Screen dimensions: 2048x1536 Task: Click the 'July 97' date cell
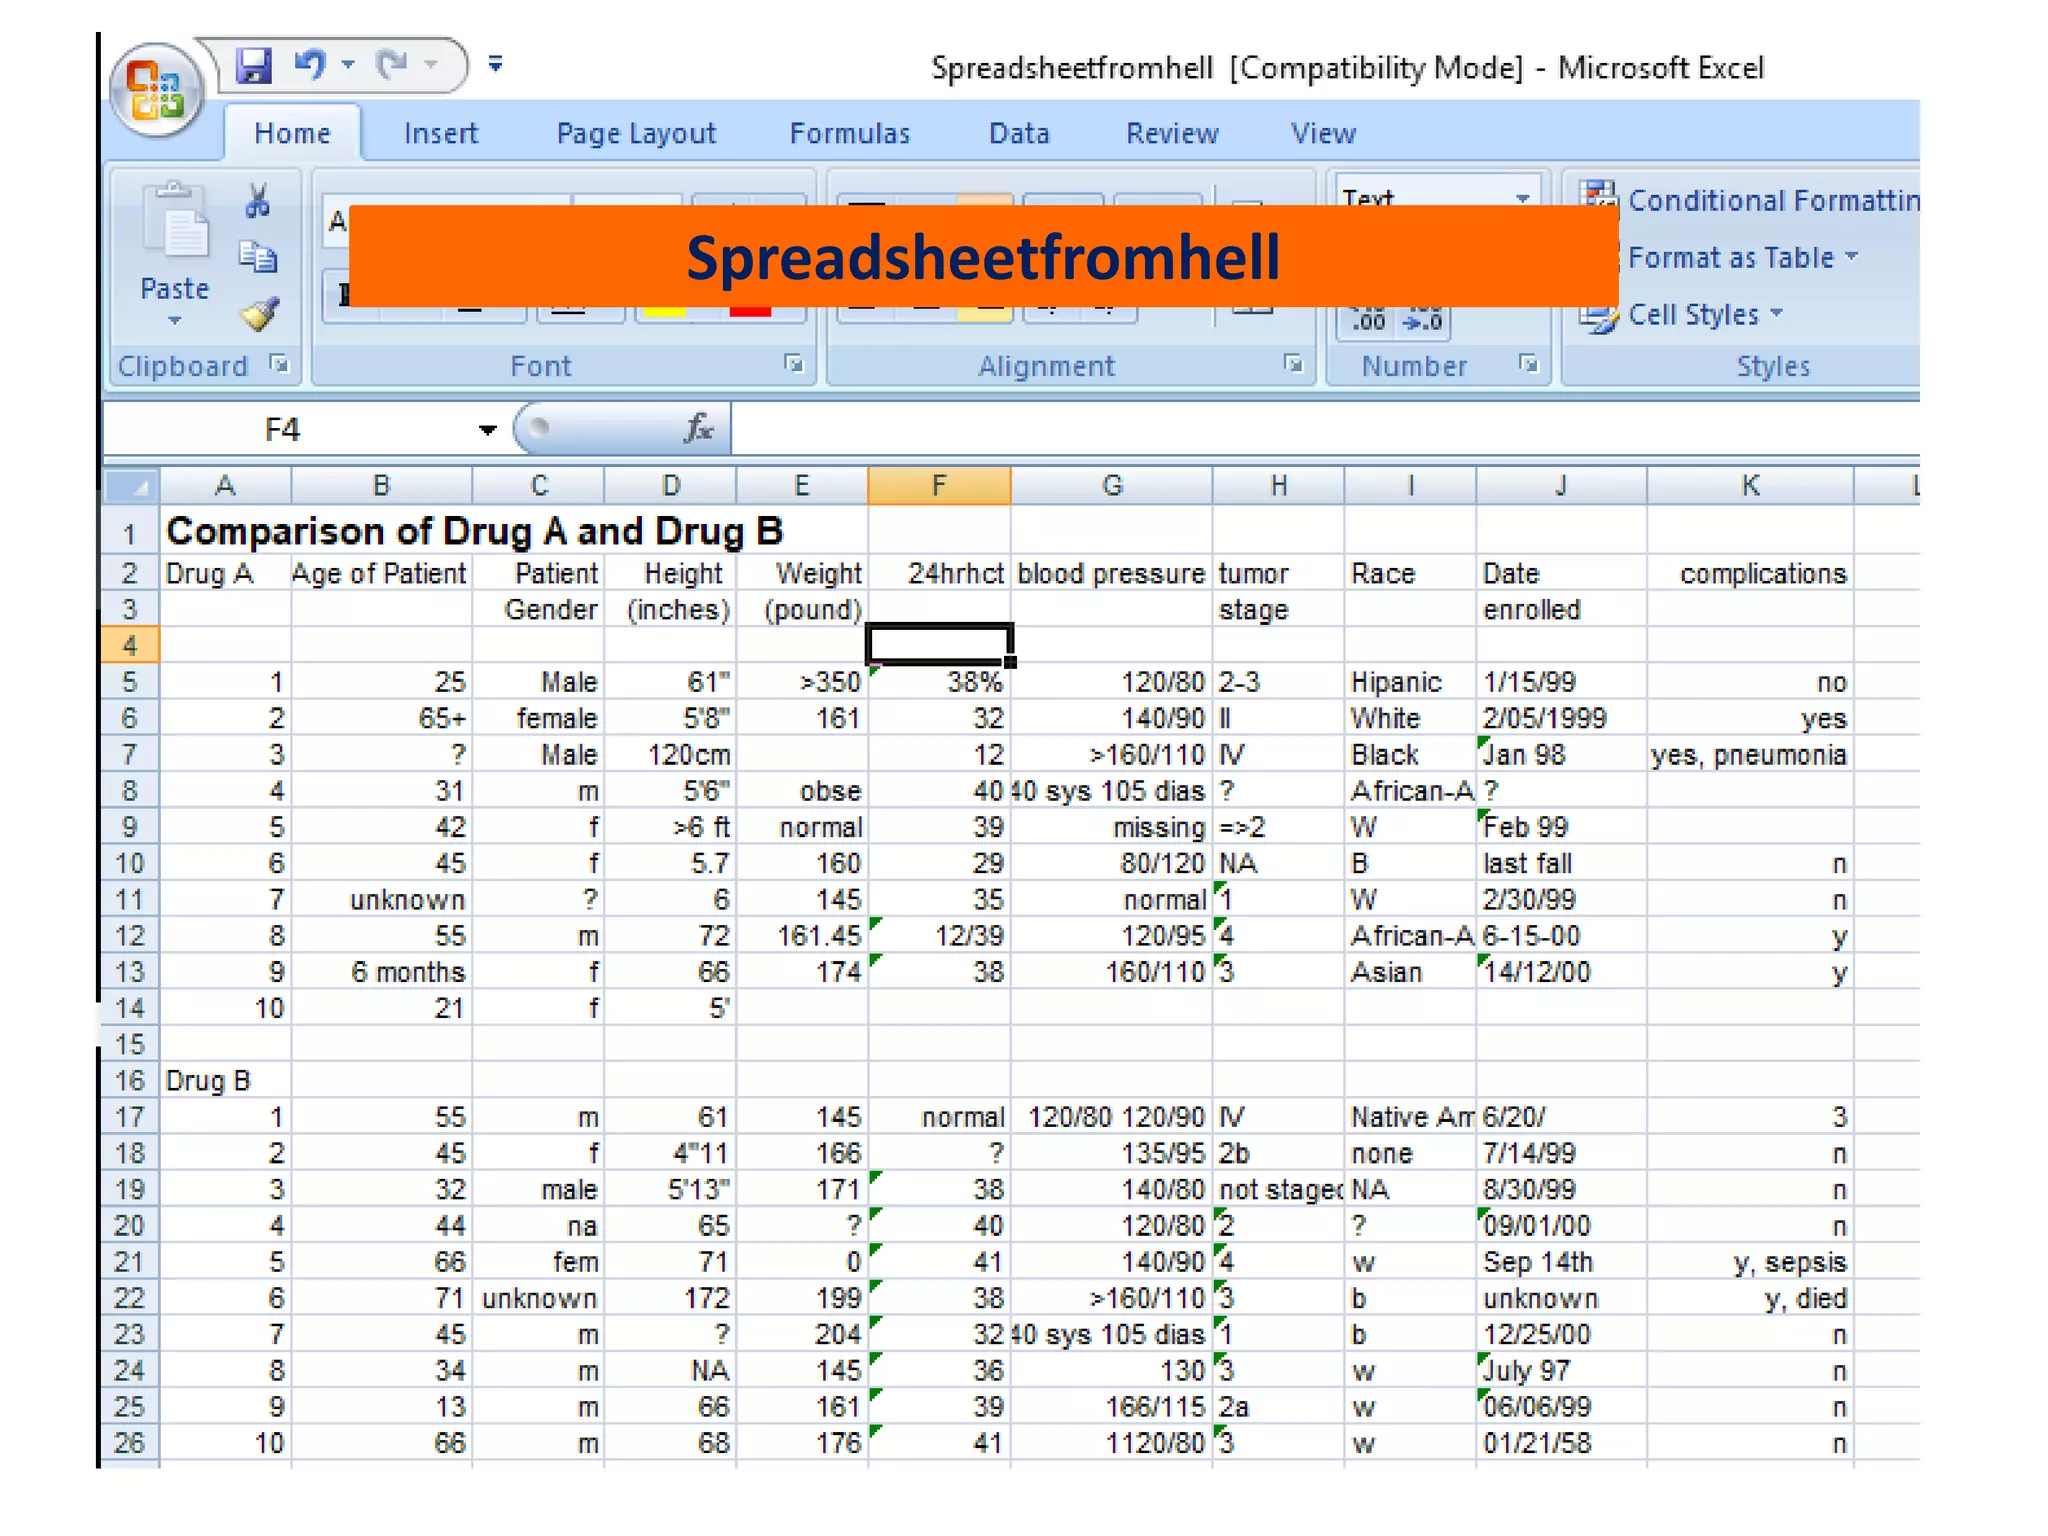tap(1561, 1371)
